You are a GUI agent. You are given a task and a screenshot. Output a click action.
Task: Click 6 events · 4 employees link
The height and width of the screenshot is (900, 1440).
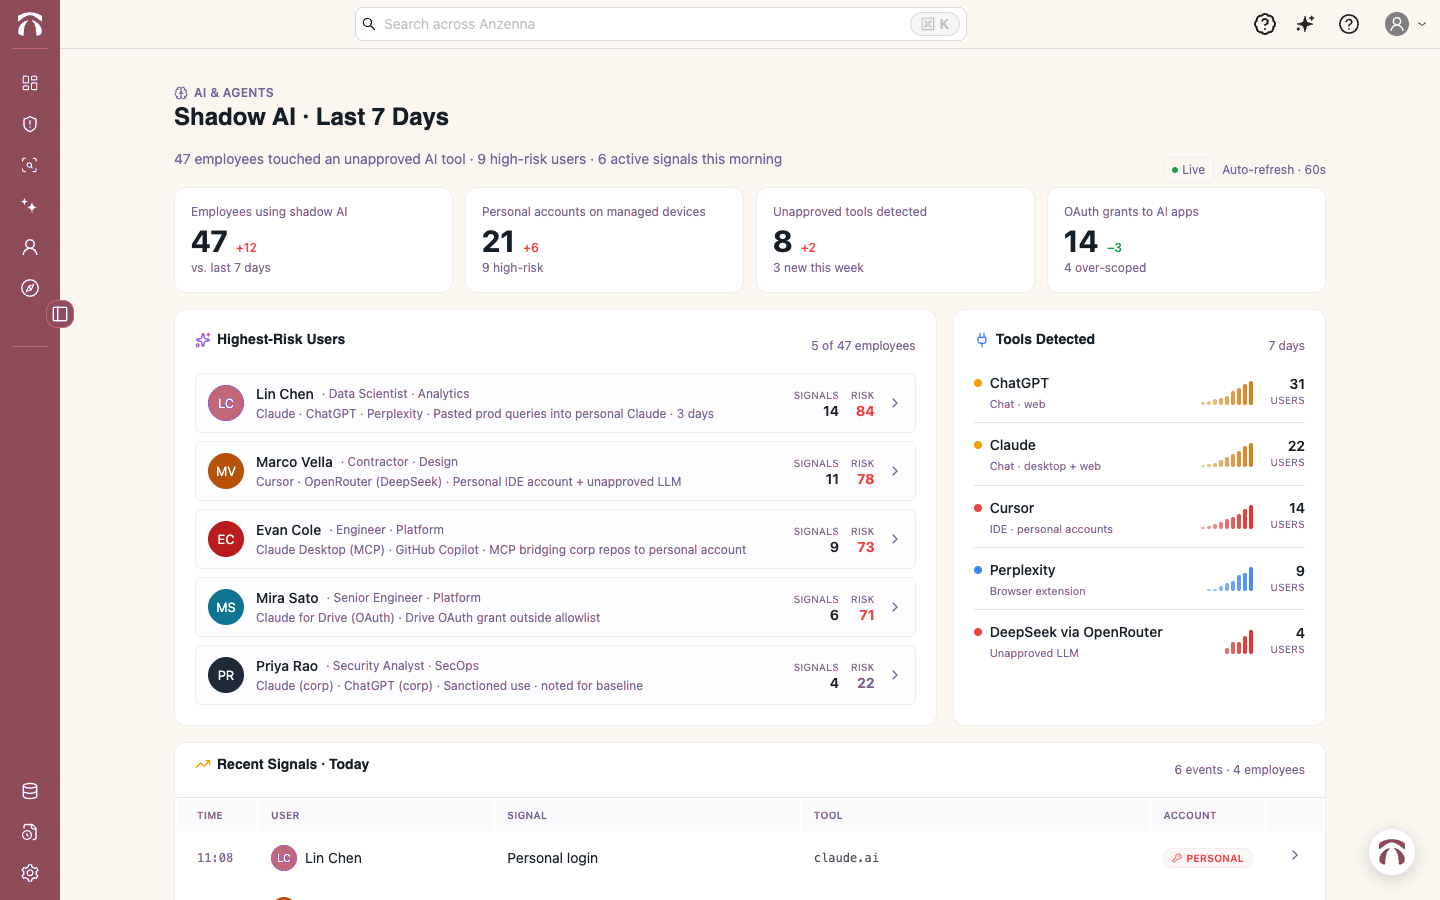pos(1239,770)
